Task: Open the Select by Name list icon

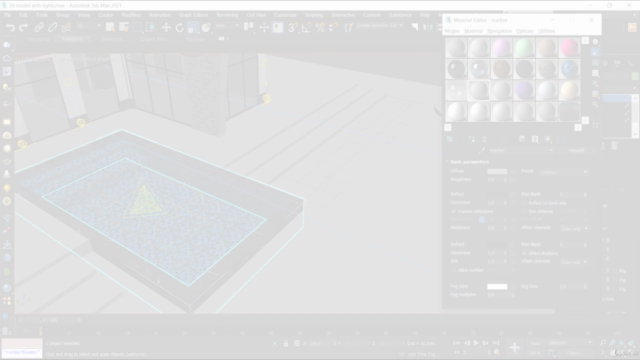Action: 124,27
